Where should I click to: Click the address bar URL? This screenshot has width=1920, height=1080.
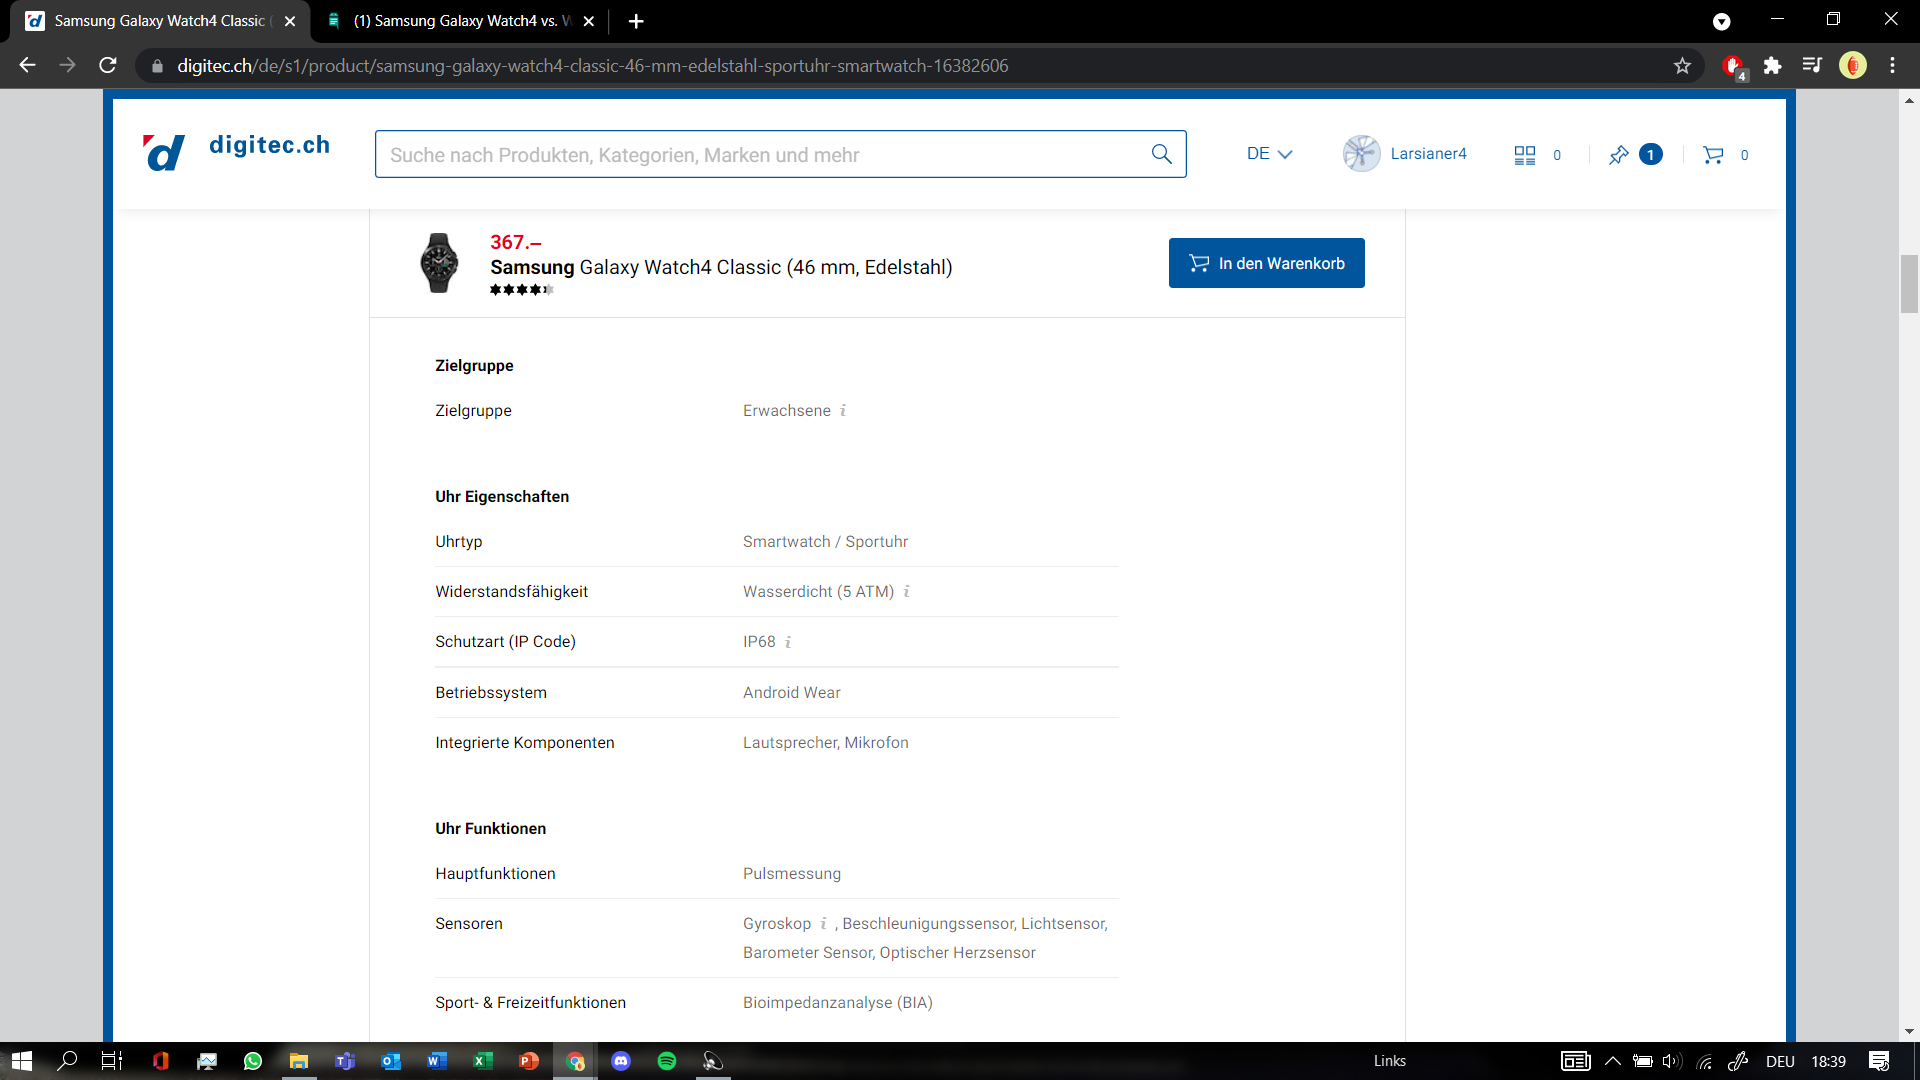coord(592,66)
